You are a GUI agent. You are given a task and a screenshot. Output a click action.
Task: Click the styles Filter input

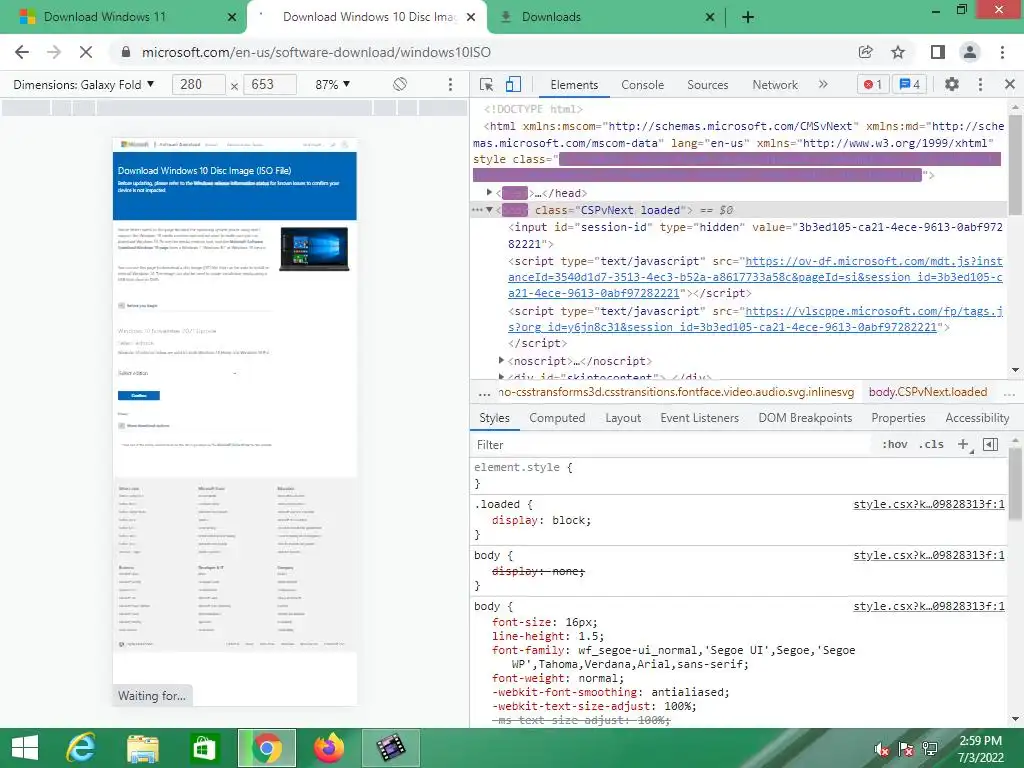tap(671, 445)
